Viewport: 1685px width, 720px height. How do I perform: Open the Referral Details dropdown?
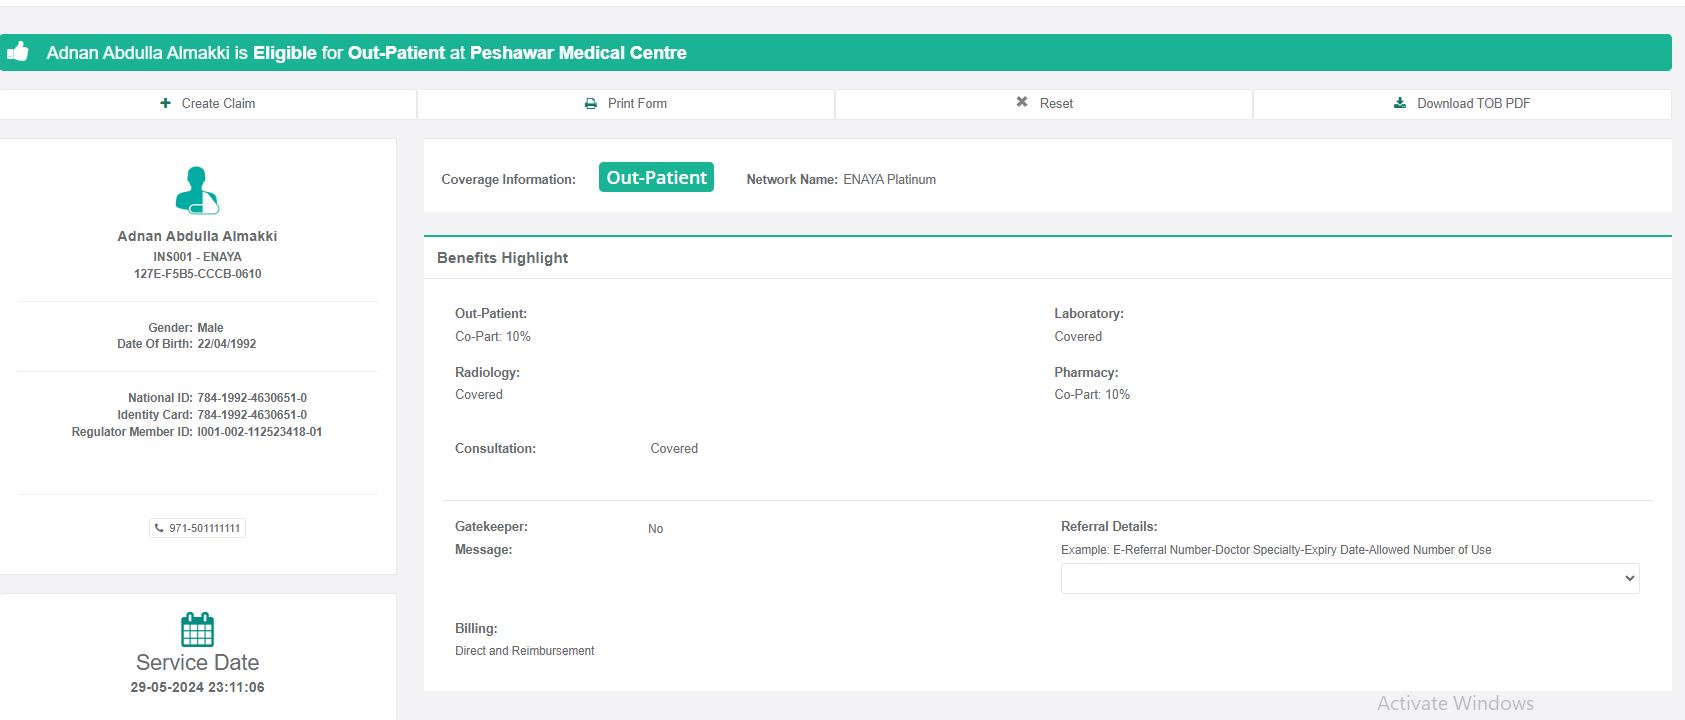1349,578
